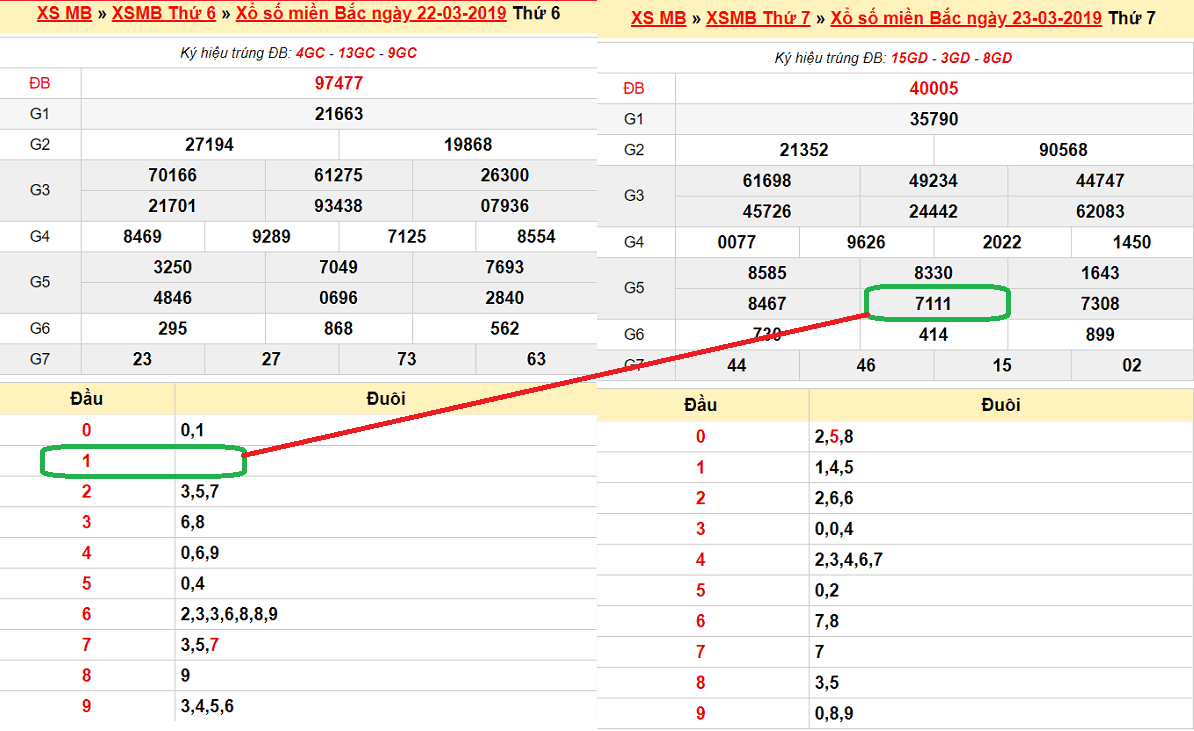This screenshot has height=731, width=1194.
Task: Select the special prize number 97477
Action: [338, 84]
